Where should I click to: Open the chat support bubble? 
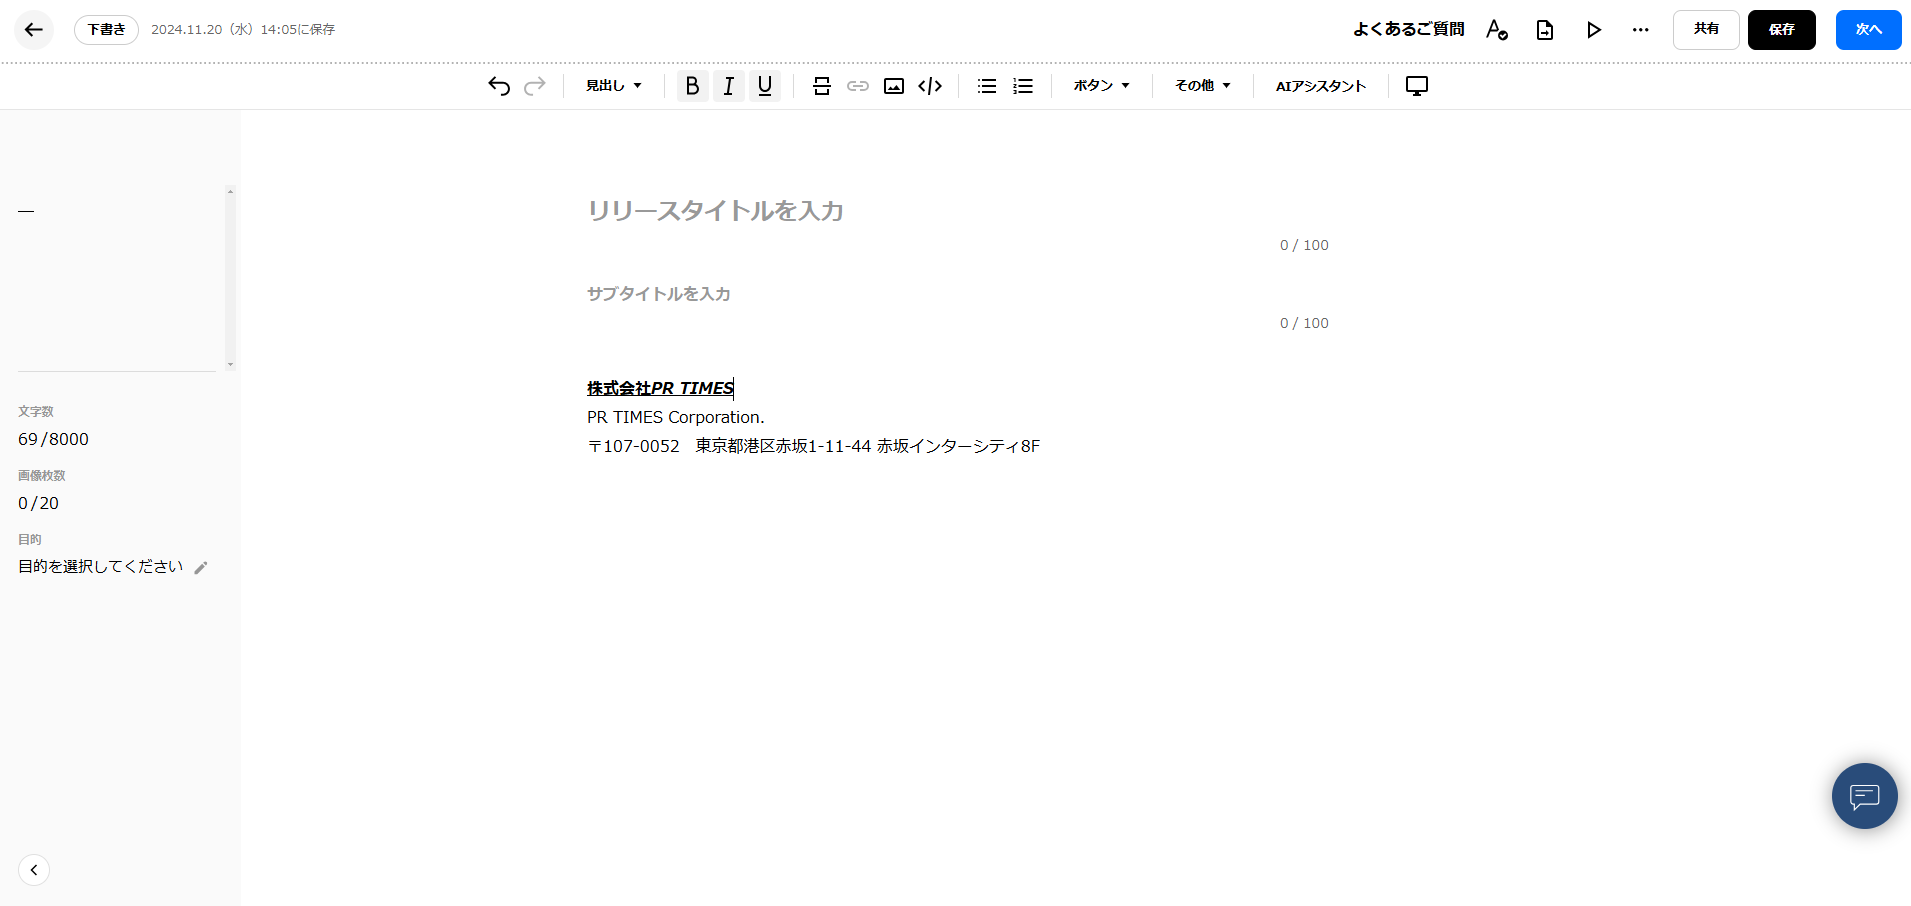coord(1864,796)
